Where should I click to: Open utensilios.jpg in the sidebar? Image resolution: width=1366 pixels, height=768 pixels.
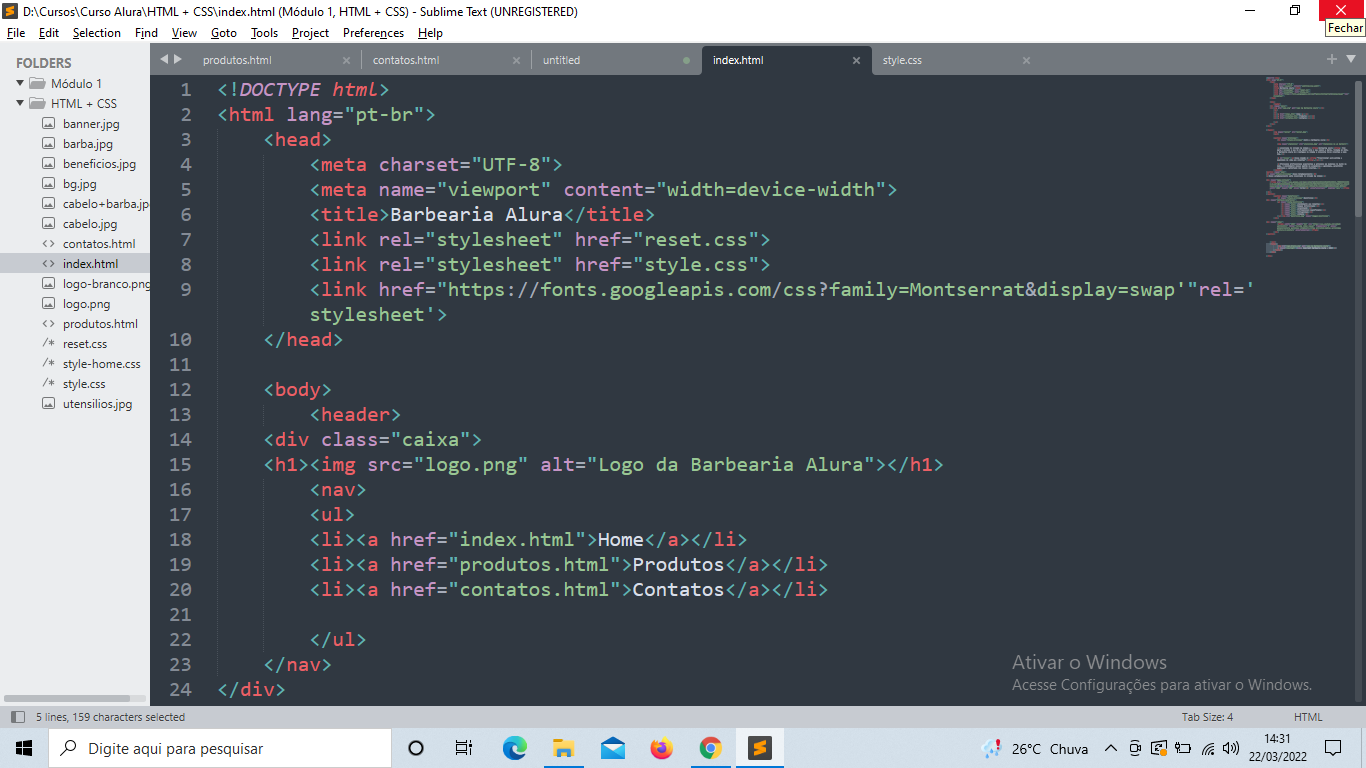pyautogui.click(x=97, y=404)
